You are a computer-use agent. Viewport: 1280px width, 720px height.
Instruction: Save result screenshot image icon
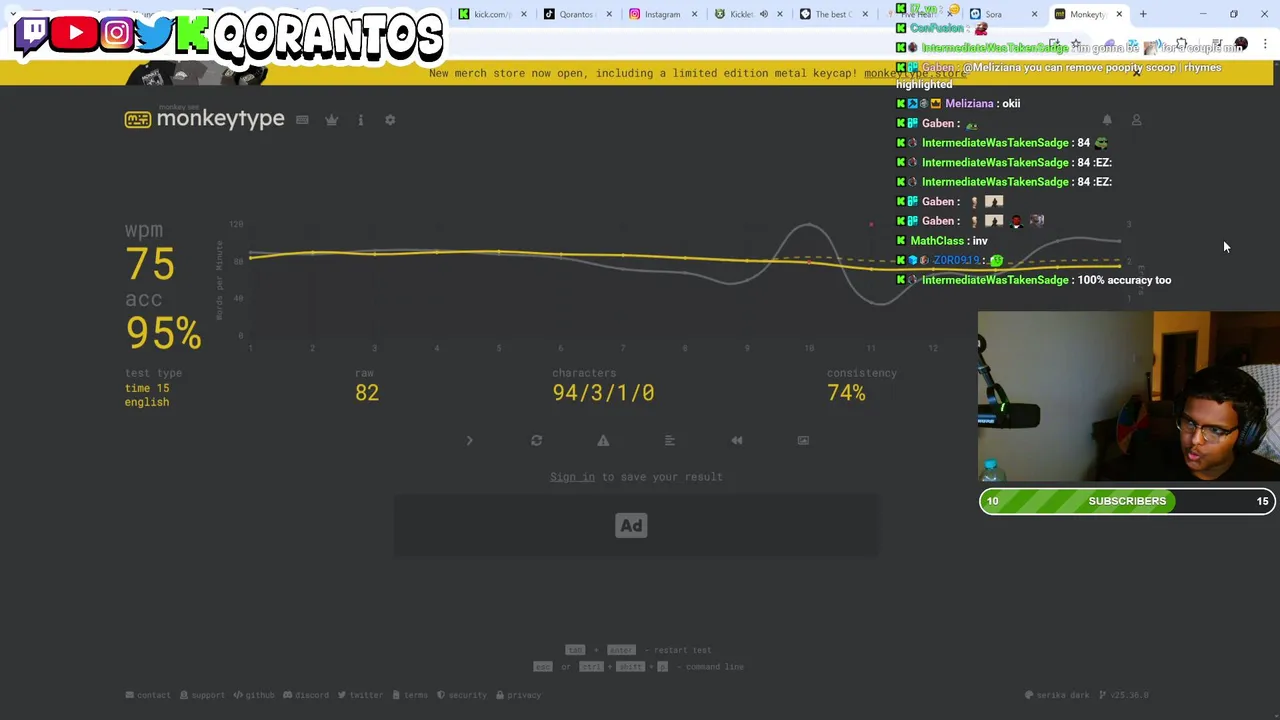click(x=803, y=440)
